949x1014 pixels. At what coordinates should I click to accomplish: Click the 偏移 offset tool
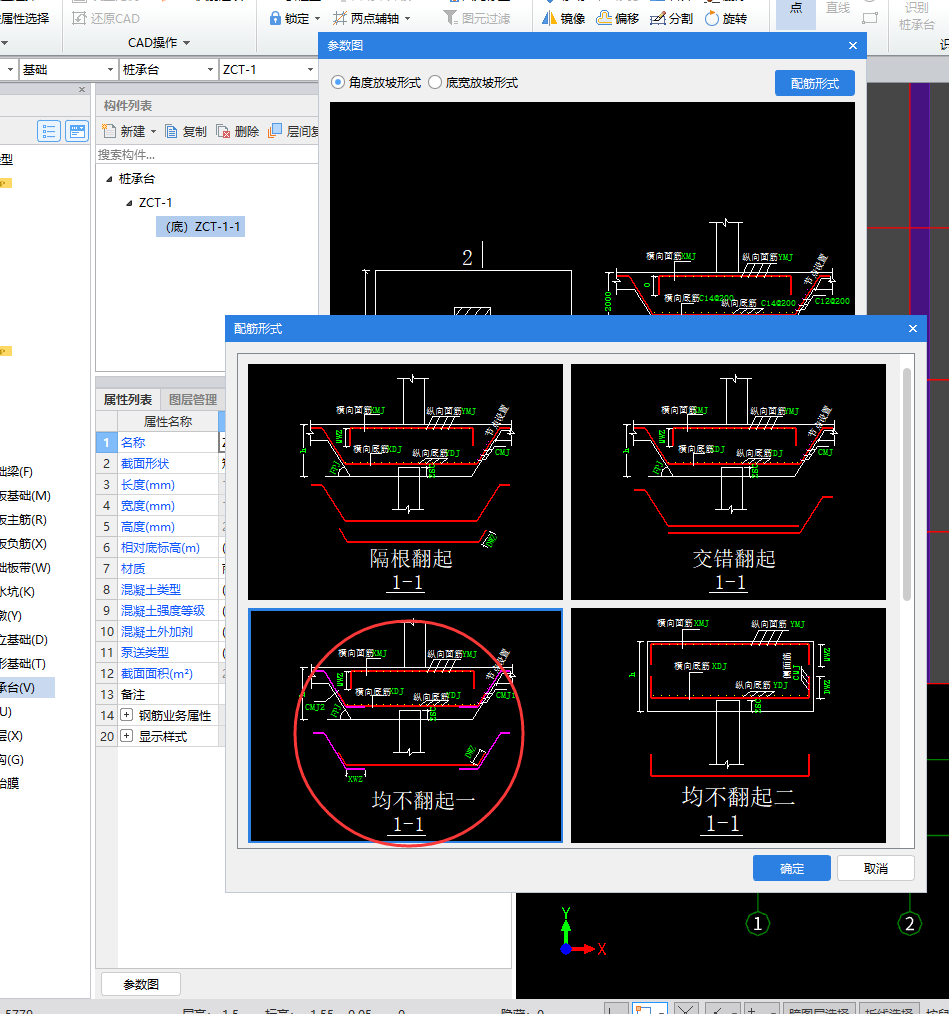(x=618, y=18)
